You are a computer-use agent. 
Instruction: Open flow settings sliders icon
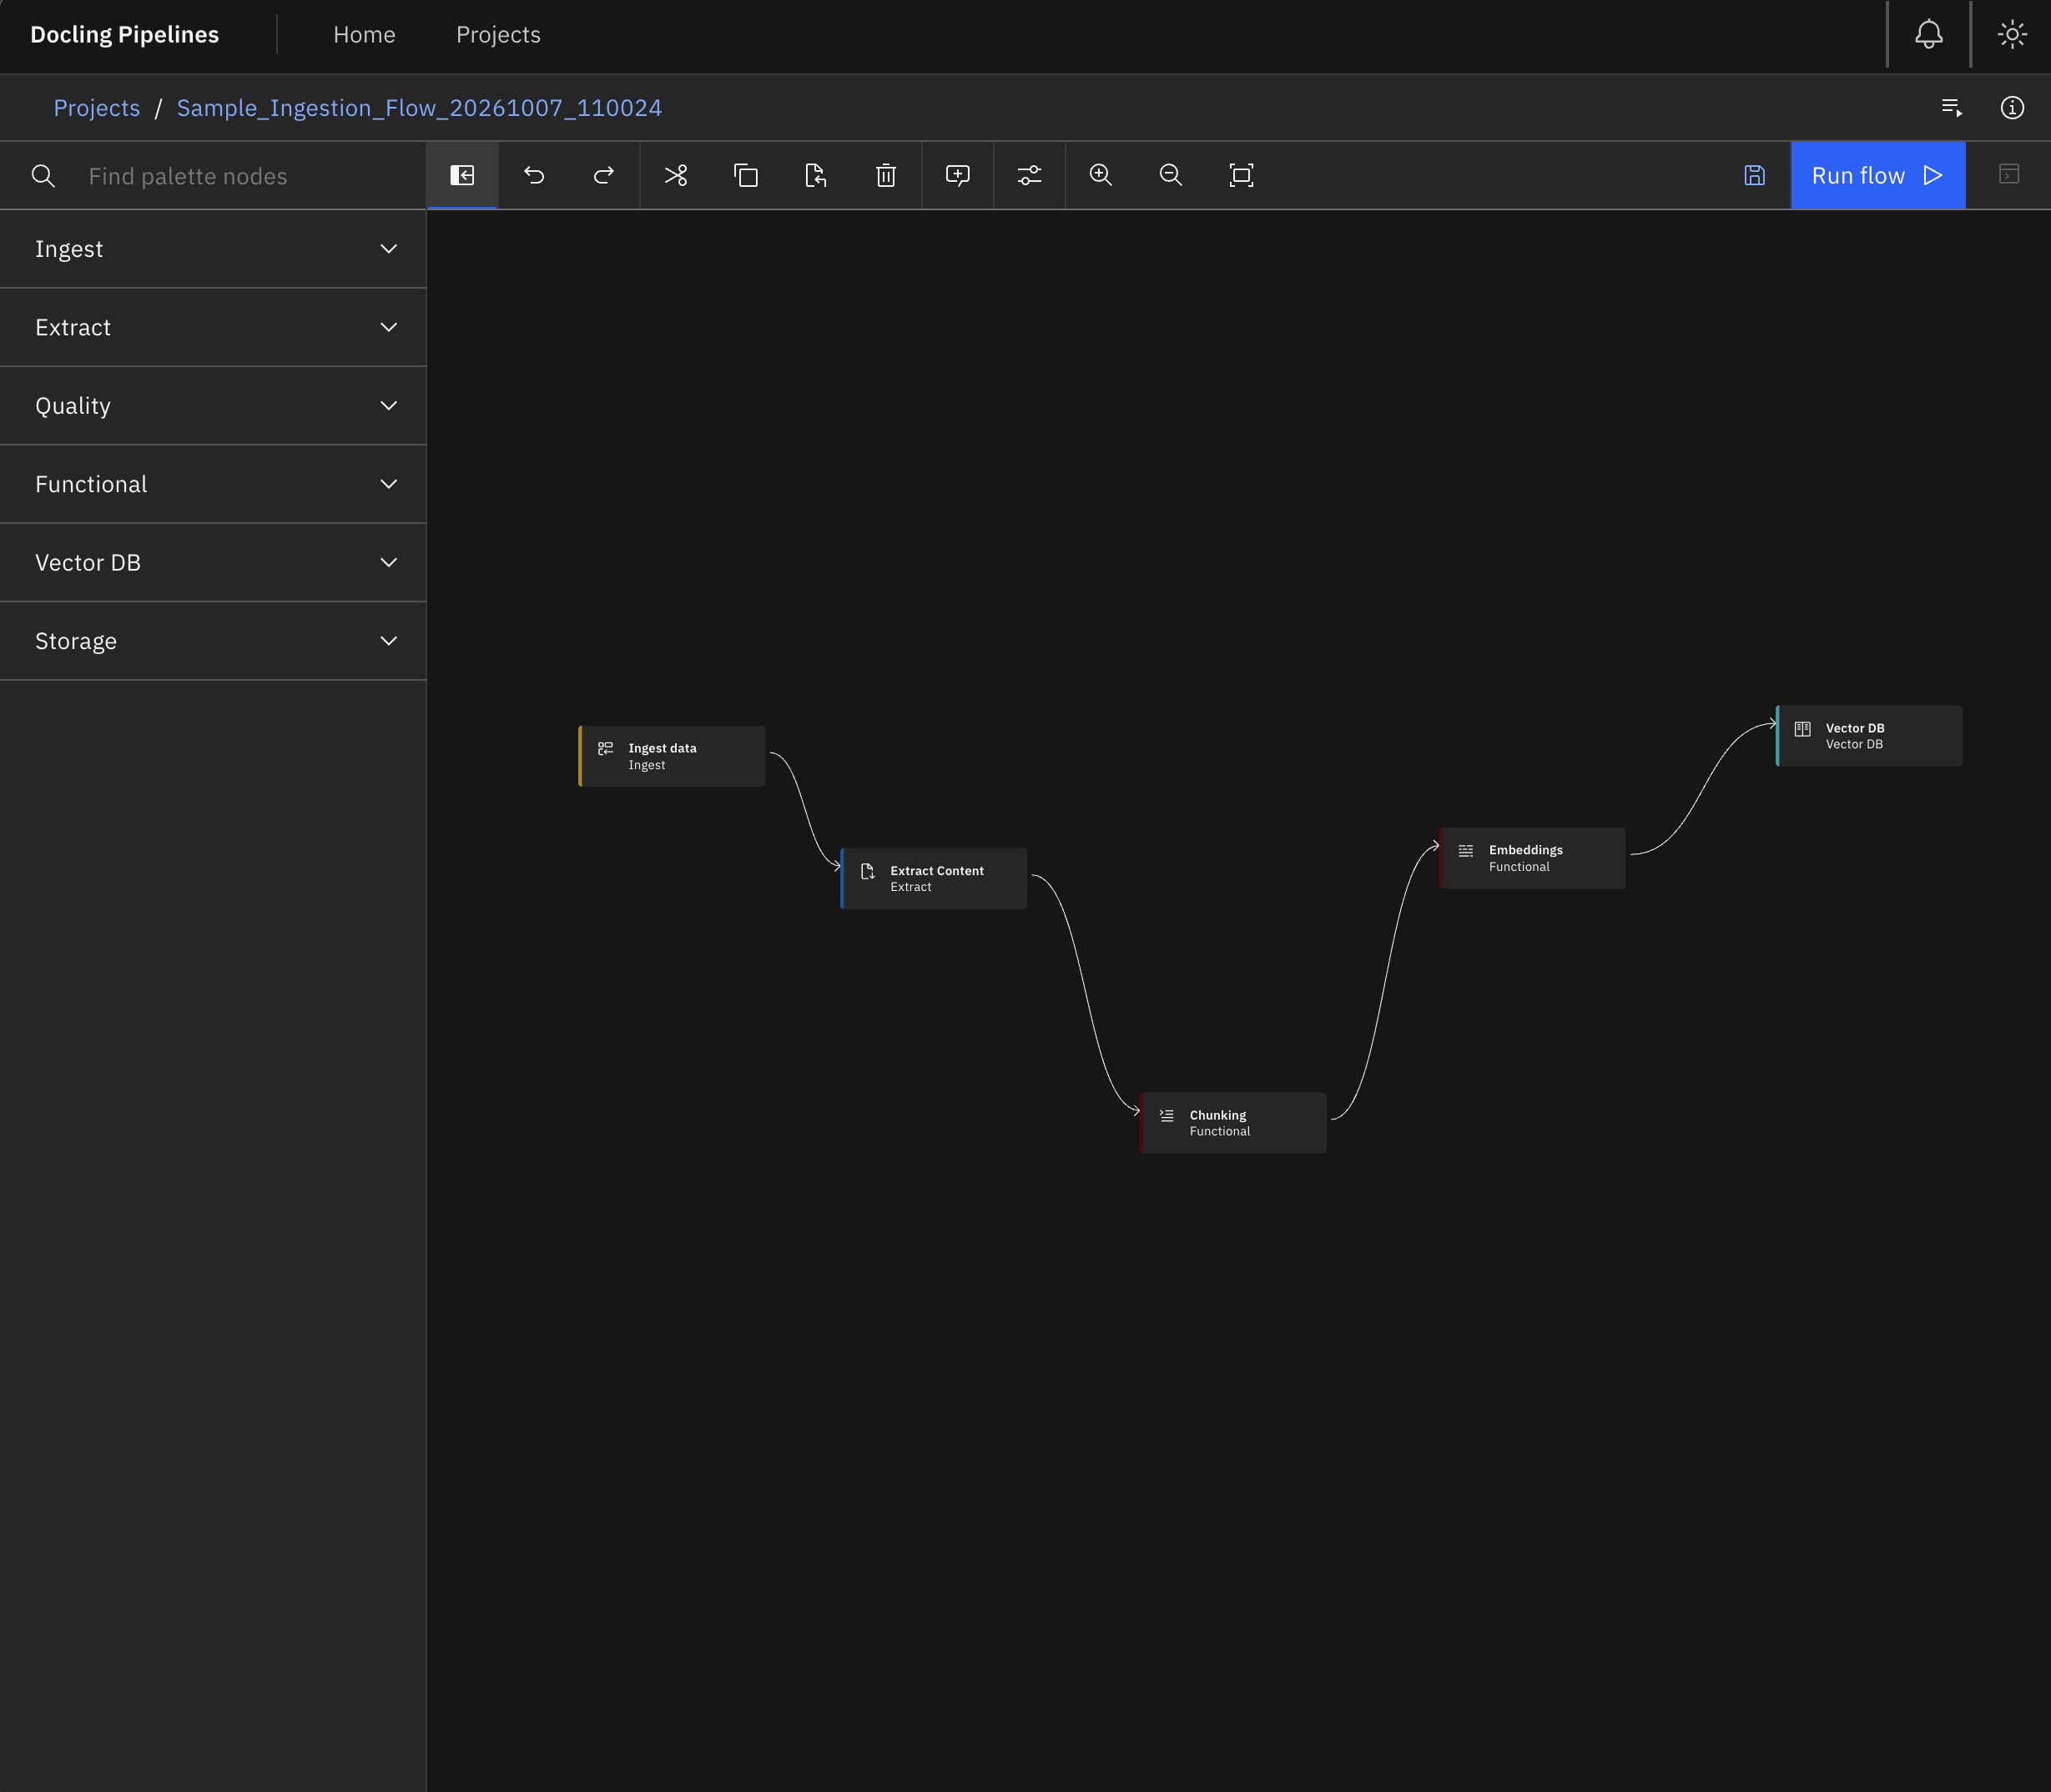1030,175
